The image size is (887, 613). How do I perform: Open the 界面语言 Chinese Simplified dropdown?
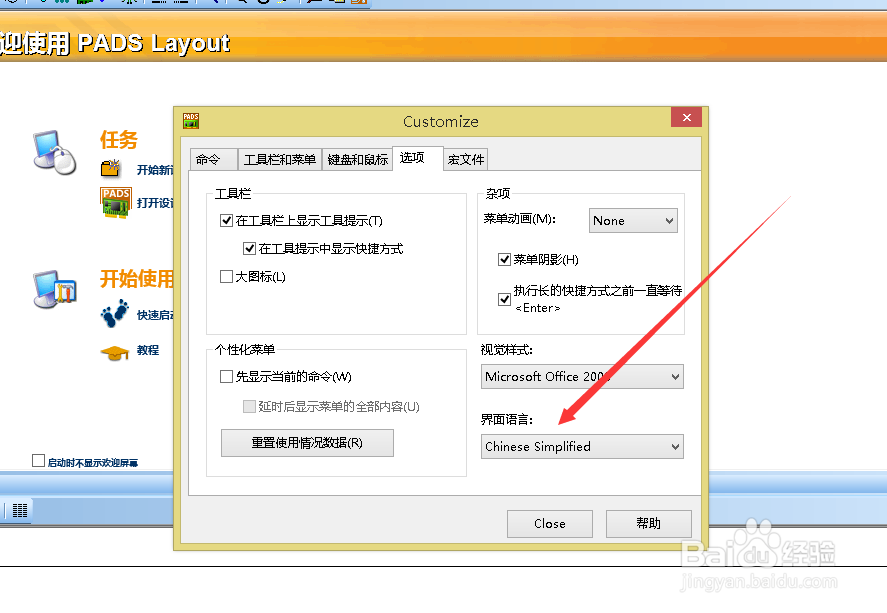click(582, 447)
